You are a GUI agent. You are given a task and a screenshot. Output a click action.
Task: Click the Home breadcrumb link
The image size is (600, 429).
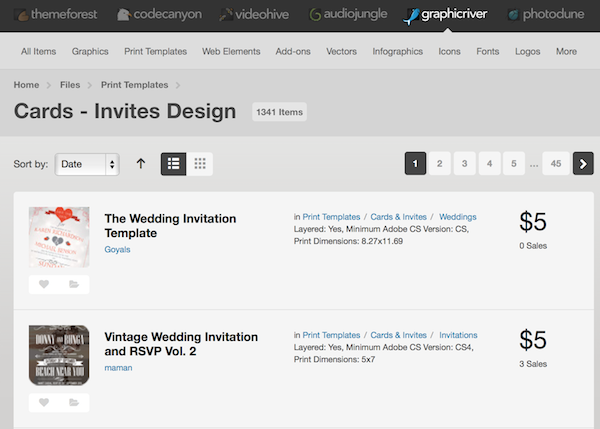[x=27, y=85]
